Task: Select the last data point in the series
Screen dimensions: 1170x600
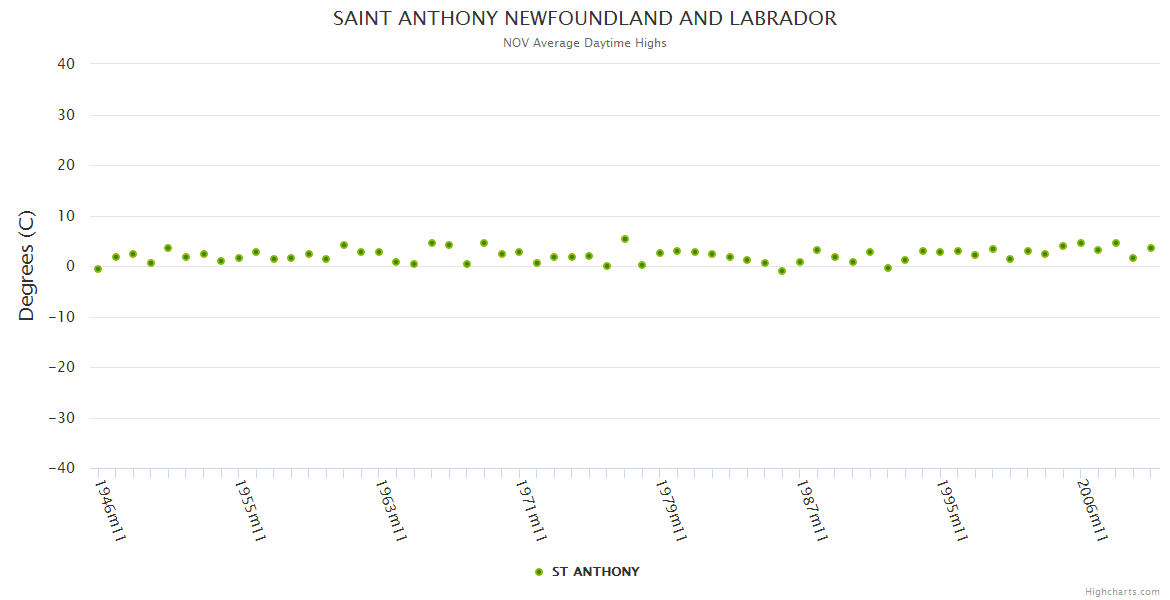Action: [1151, 248]
